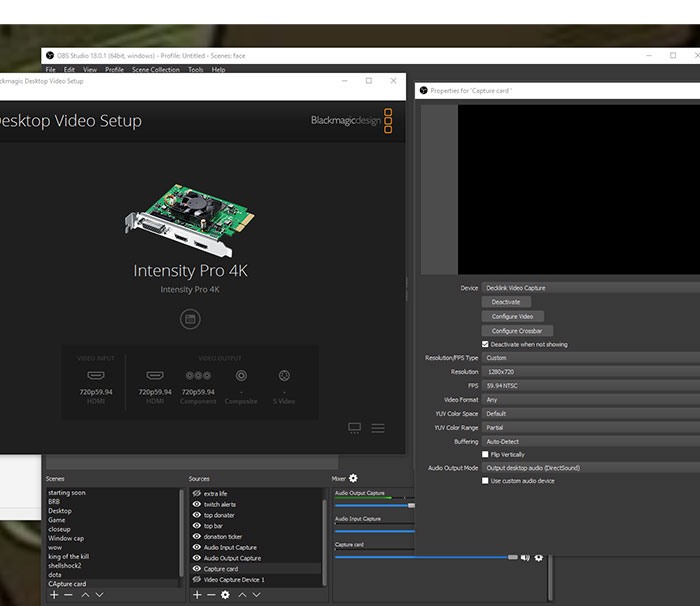
Task: Hide the Audio Output Capture source
Action: tap(196, 558)
